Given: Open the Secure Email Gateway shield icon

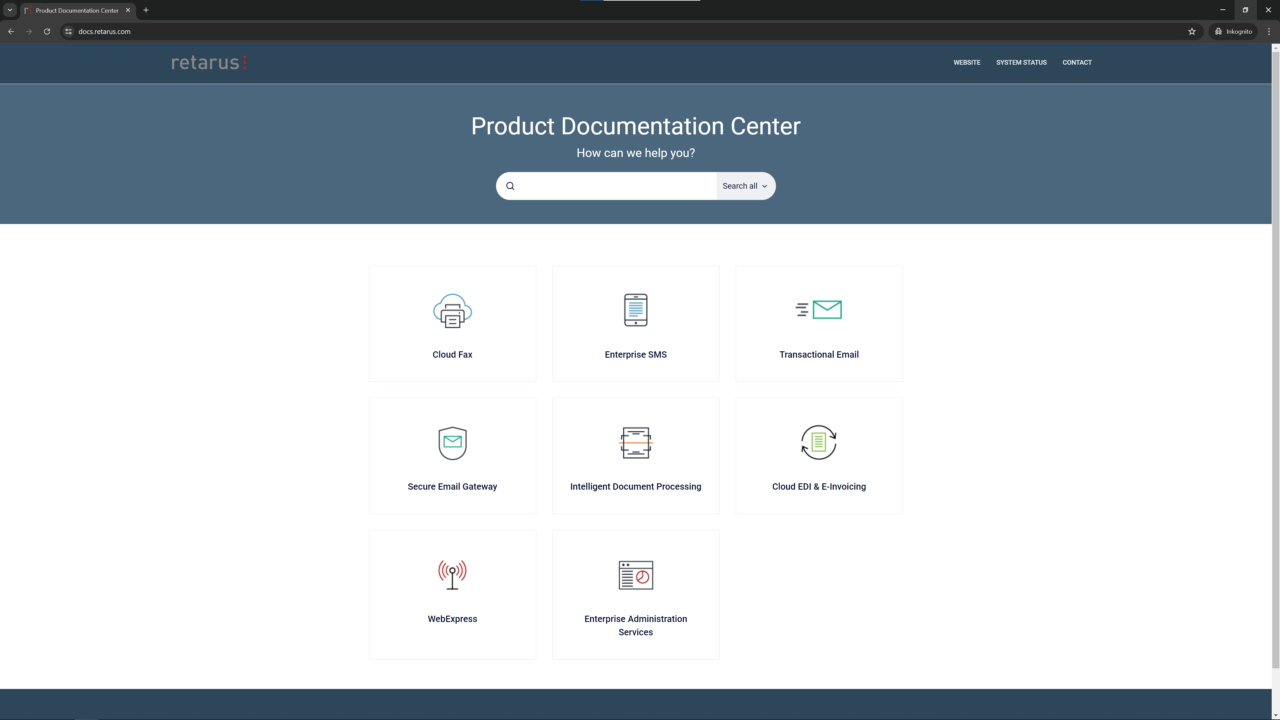Looking at the screenshot, I should 452,443.
